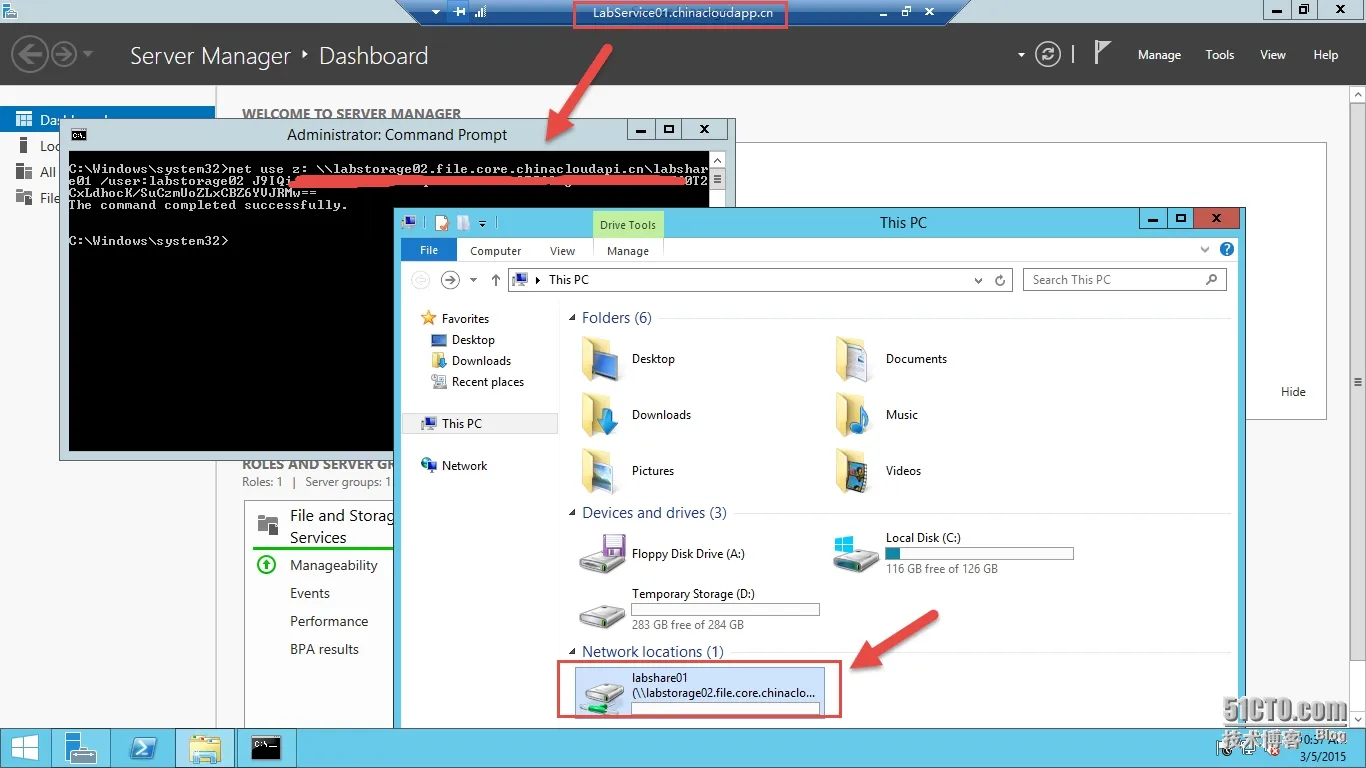Click Explorer New Folder quick access icon
This screenshot has height=768, width=1366.
[463, 223]
